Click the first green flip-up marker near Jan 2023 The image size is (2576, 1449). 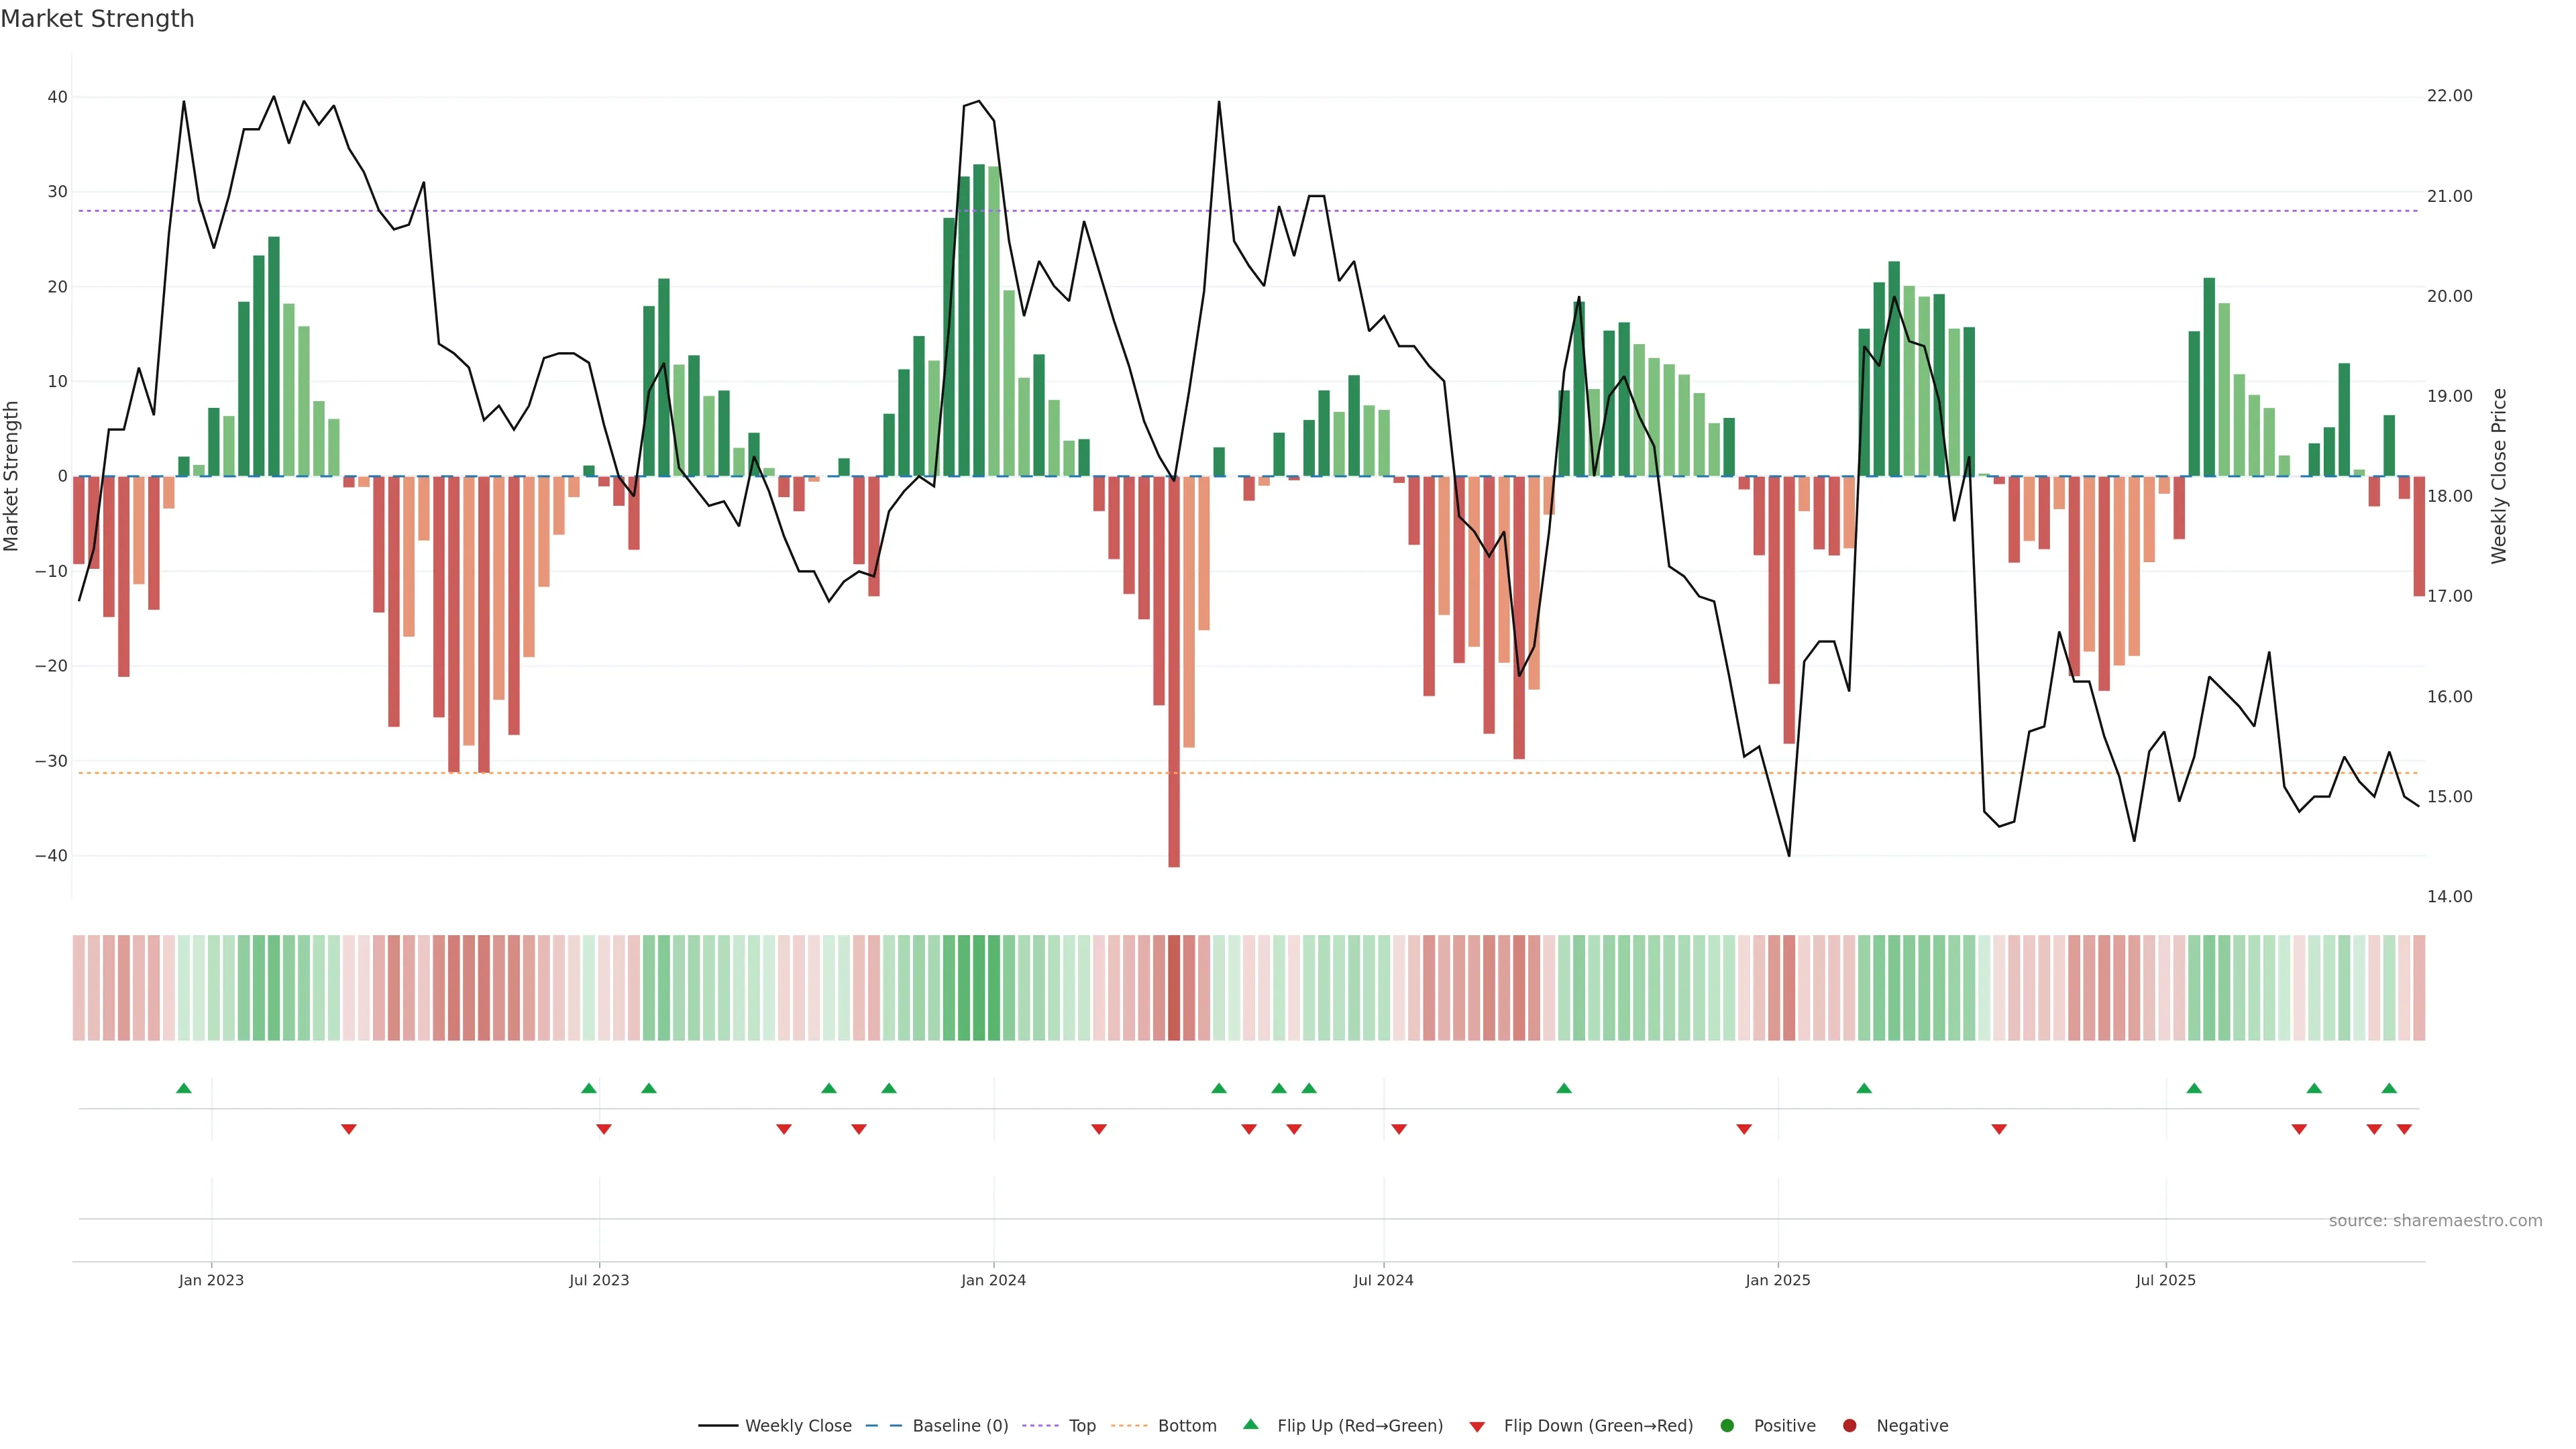tap(183, 1088)
